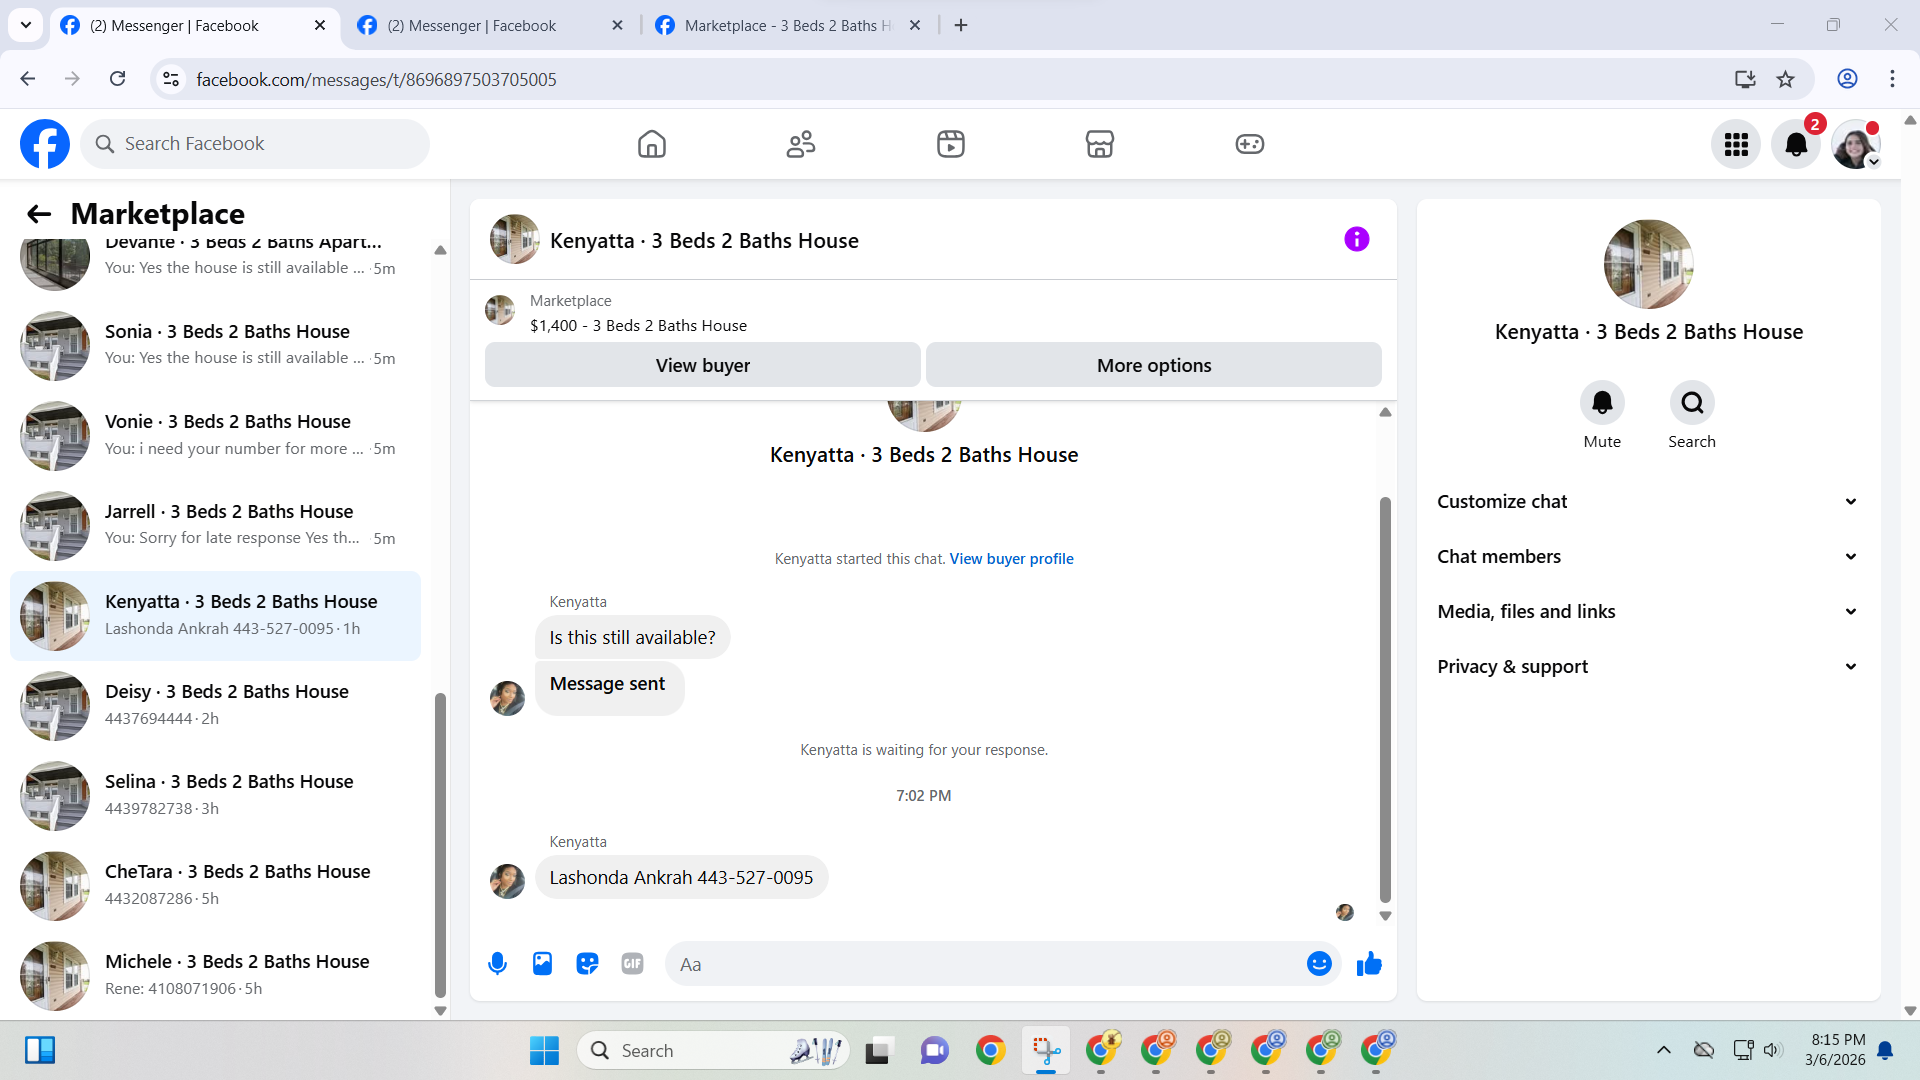Send a thumbs-up like
The height and width of the screenshot is (1080, 1920).
coord(1369,964)
